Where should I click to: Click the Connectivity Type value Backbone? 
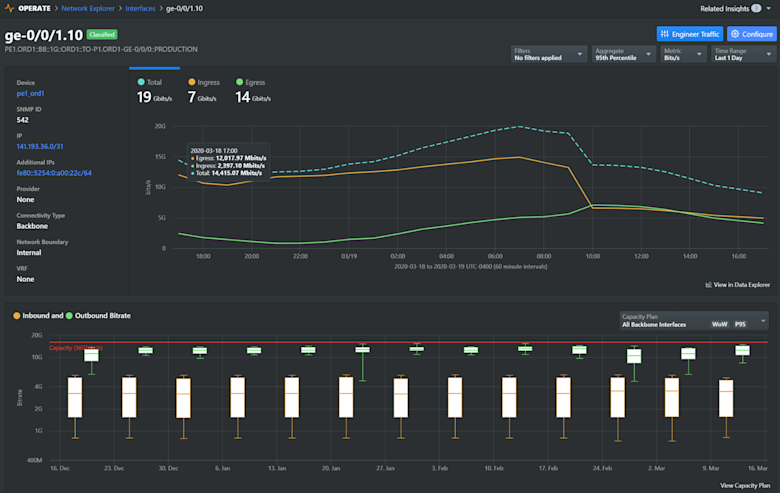coord(32,226)
